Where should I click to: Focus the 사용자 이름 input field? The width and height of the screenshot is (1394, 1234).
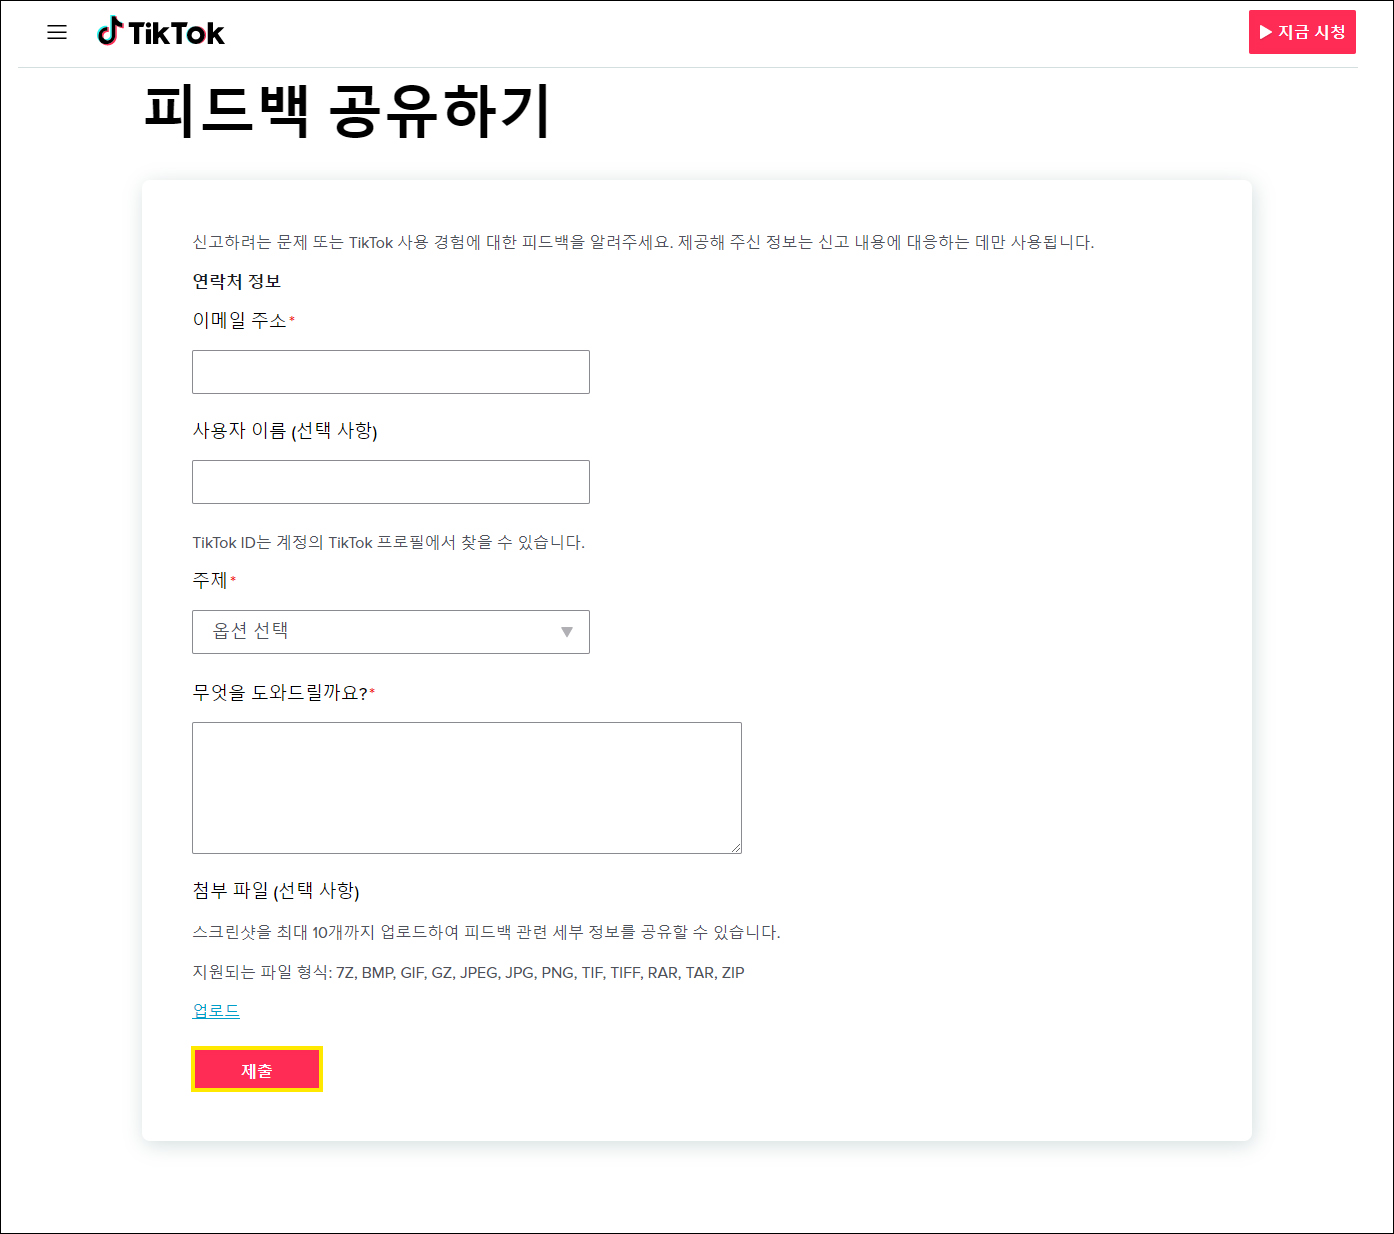click(x=391, y=482)
